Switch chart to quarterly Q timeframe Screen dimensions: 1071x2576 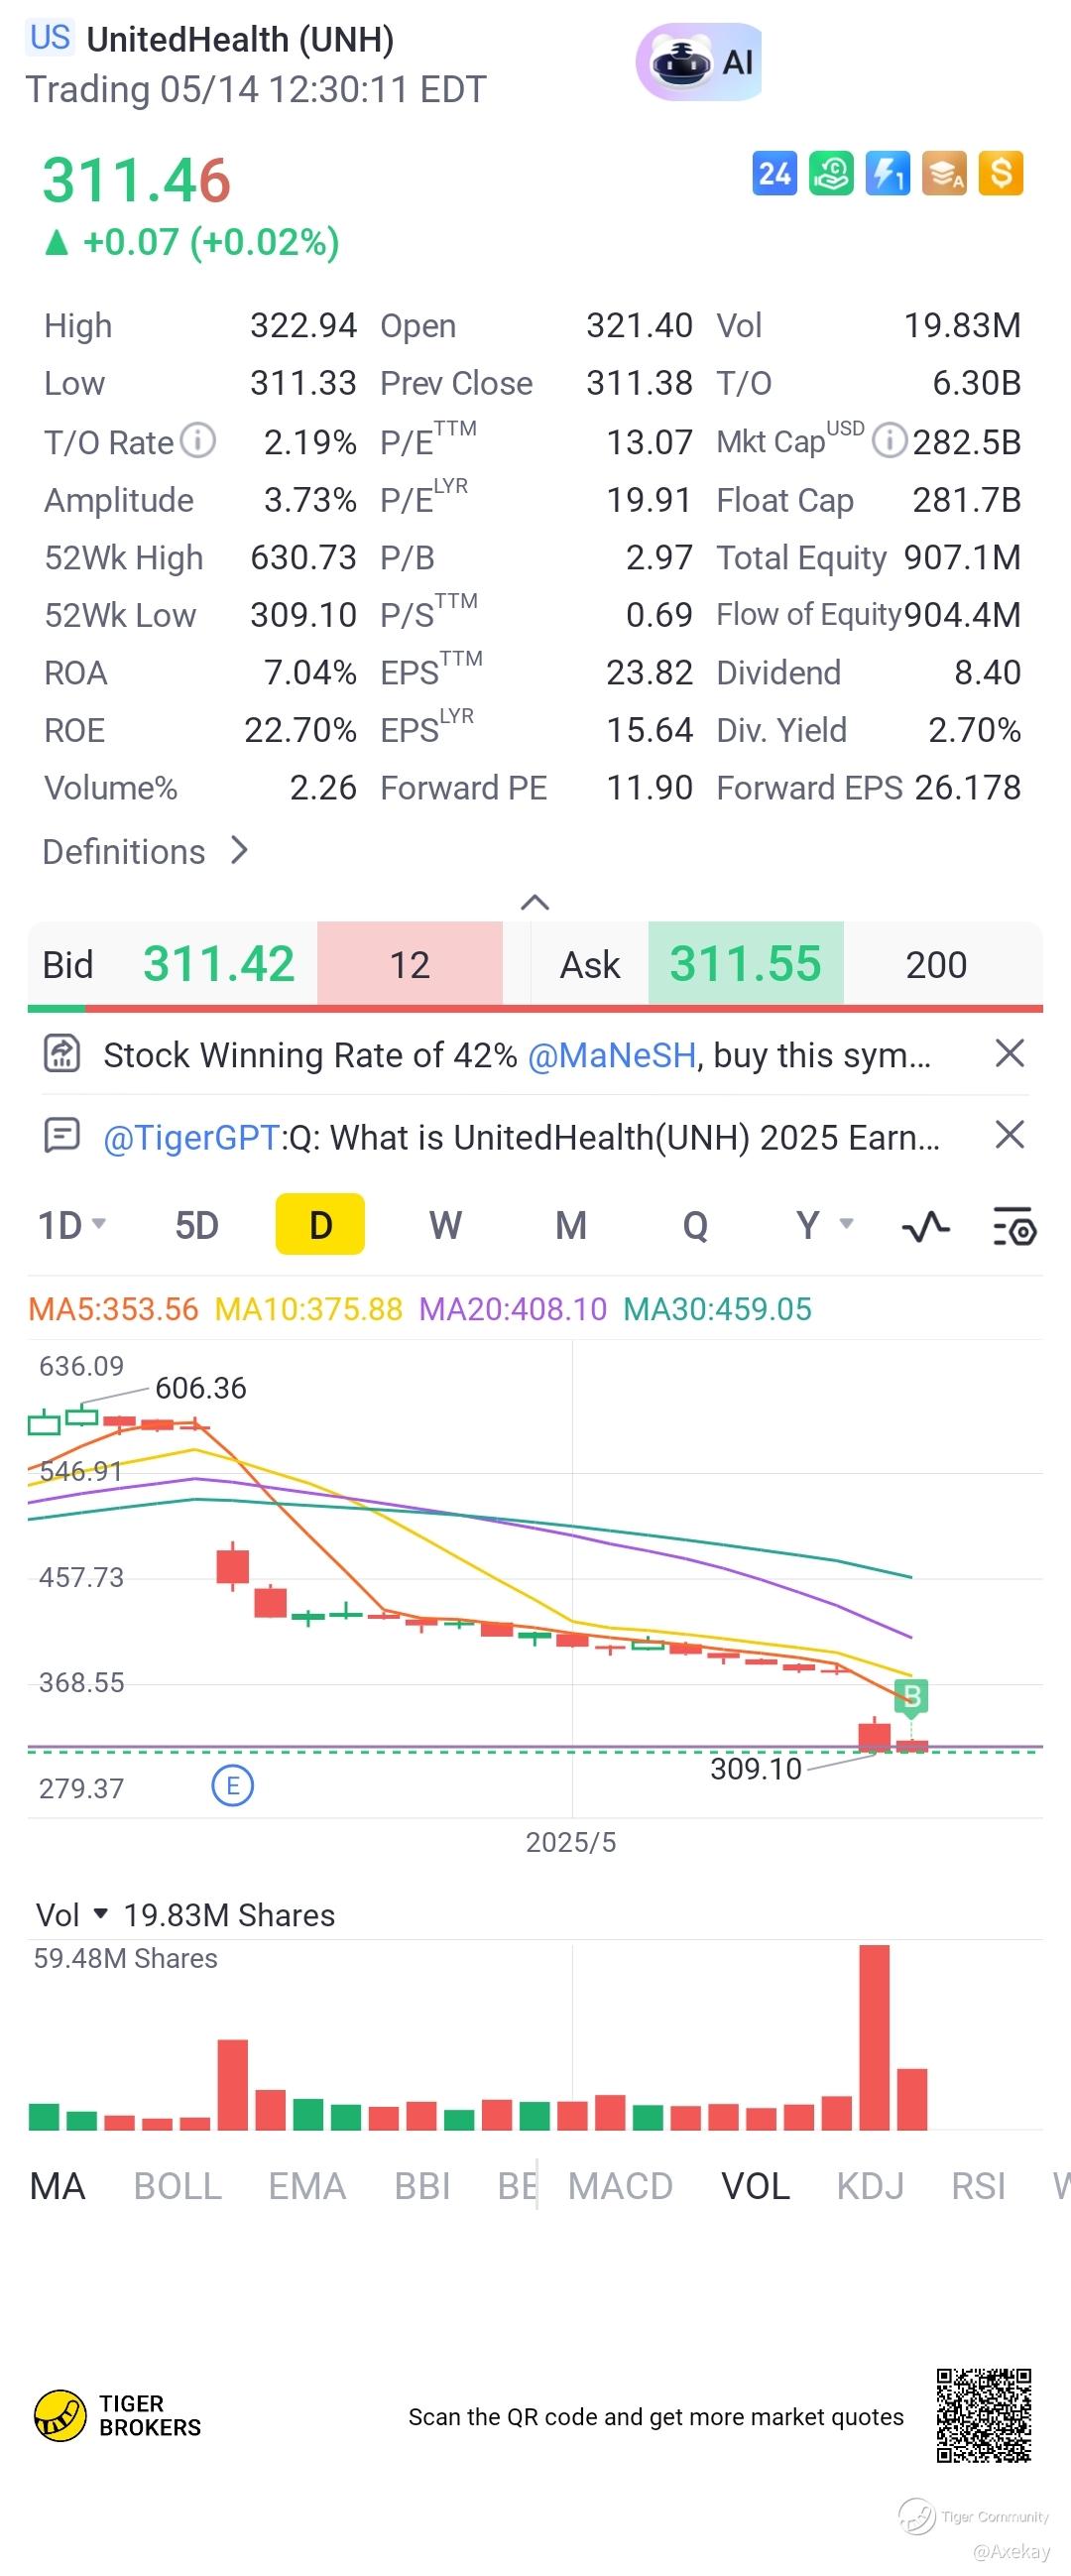[696, 1225]
